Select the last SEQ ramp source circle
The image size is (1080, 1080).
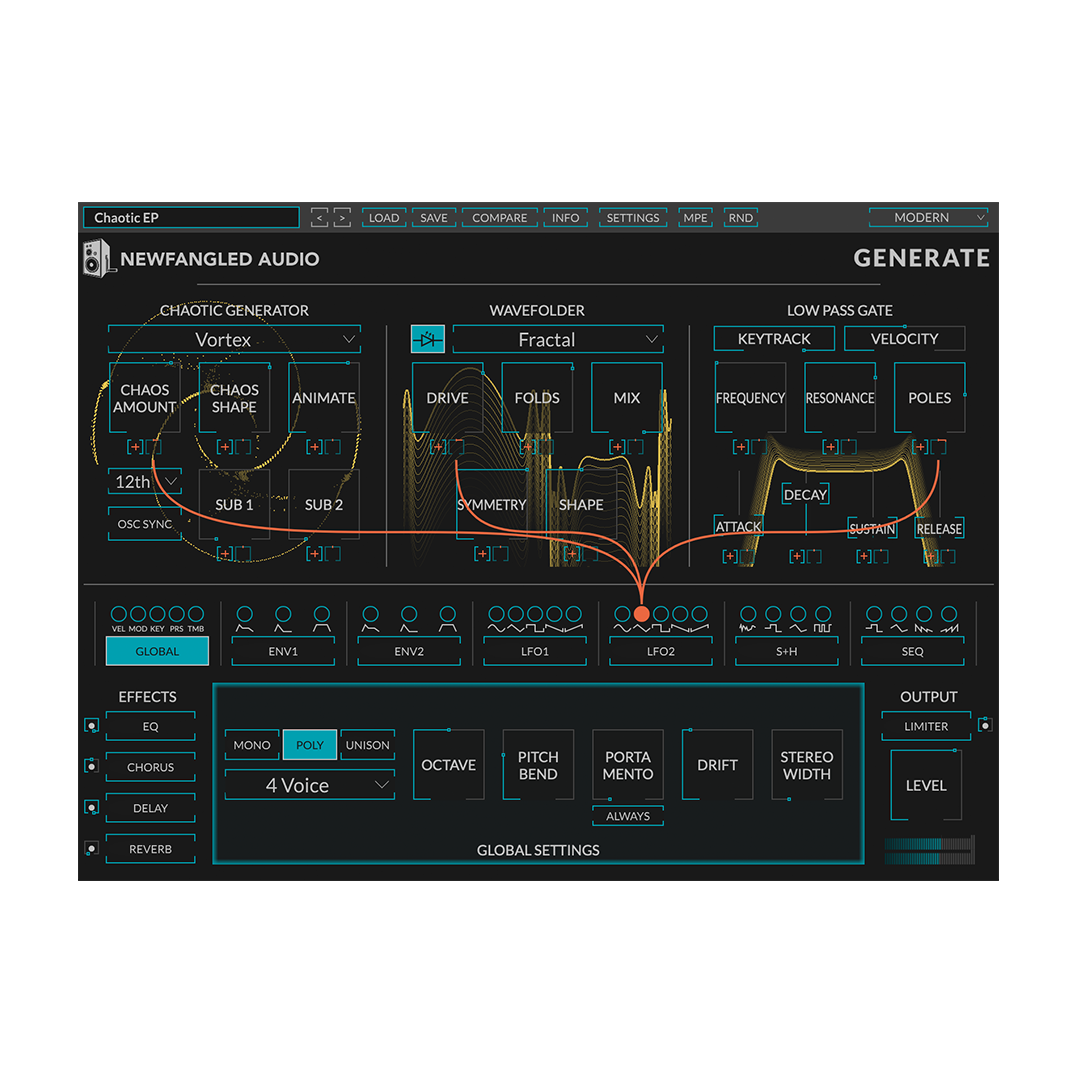tap(949, 614)
